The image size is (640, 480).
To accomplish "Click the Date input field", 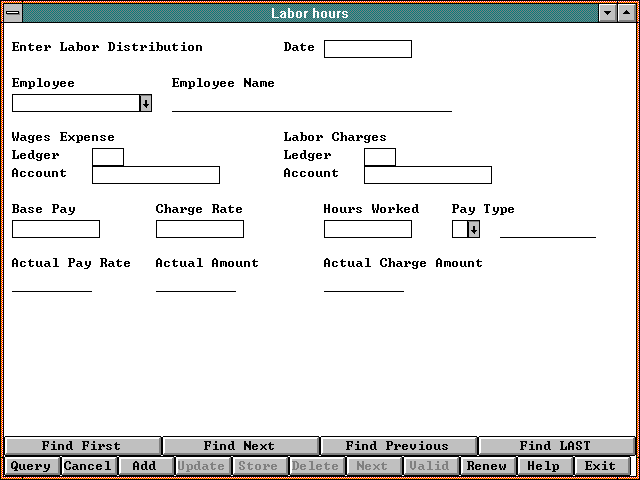I will click(367, 49).
